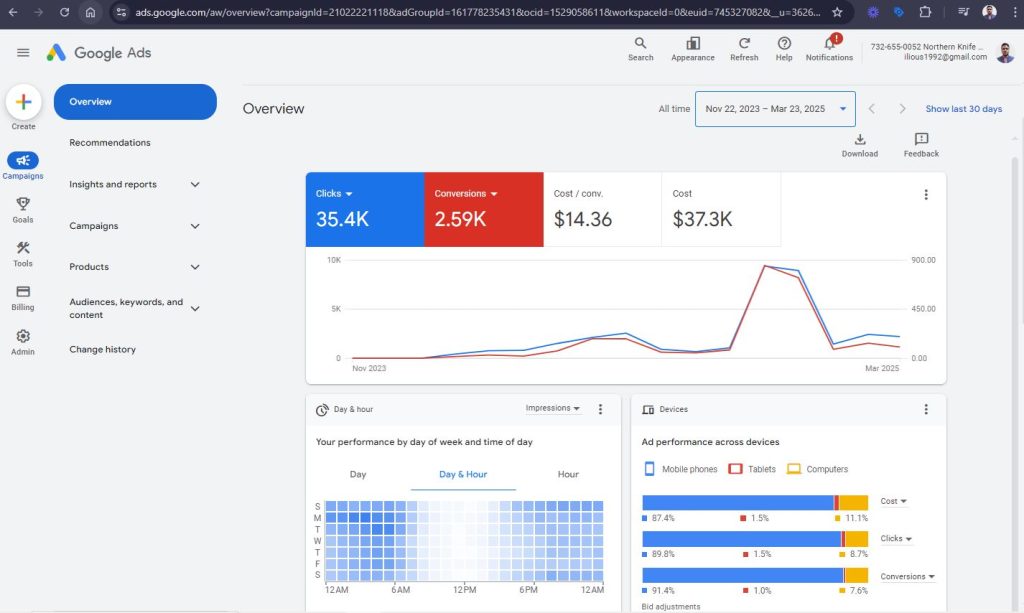Click Show last 30 days link
The height and width of the screenshot is (613, 1024).
pyautogui.click(x=963, y=109)
